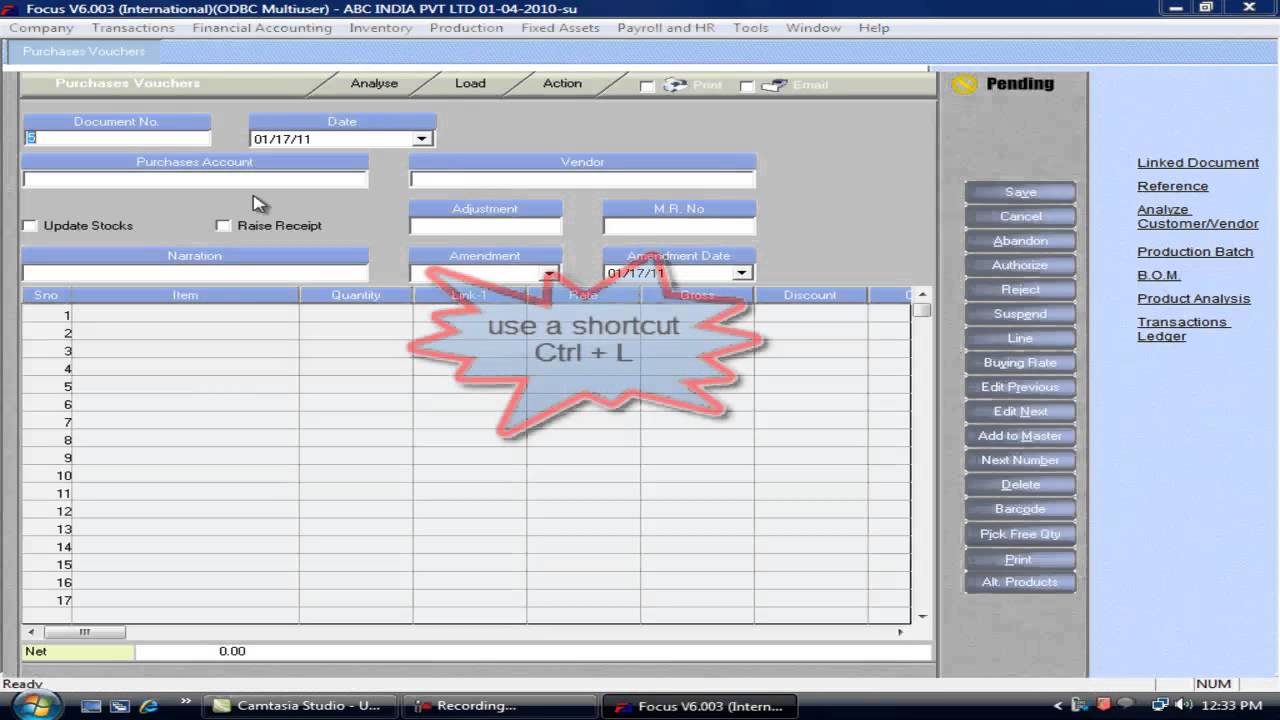Click the Authorize button
This screenshot has width=1280, height=720.
tap(1020, 265)
